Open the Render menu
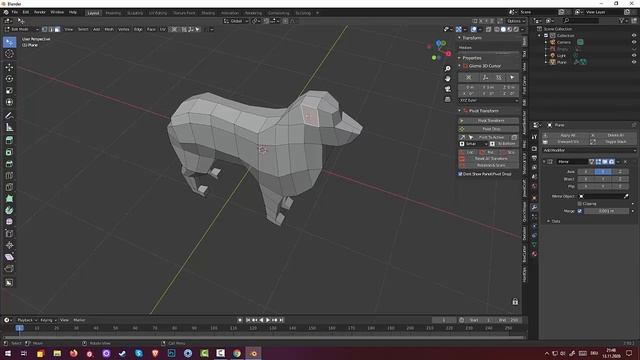The height and width of the screenshot is (360, 640). pyautogui.click(x=40, y=12)
